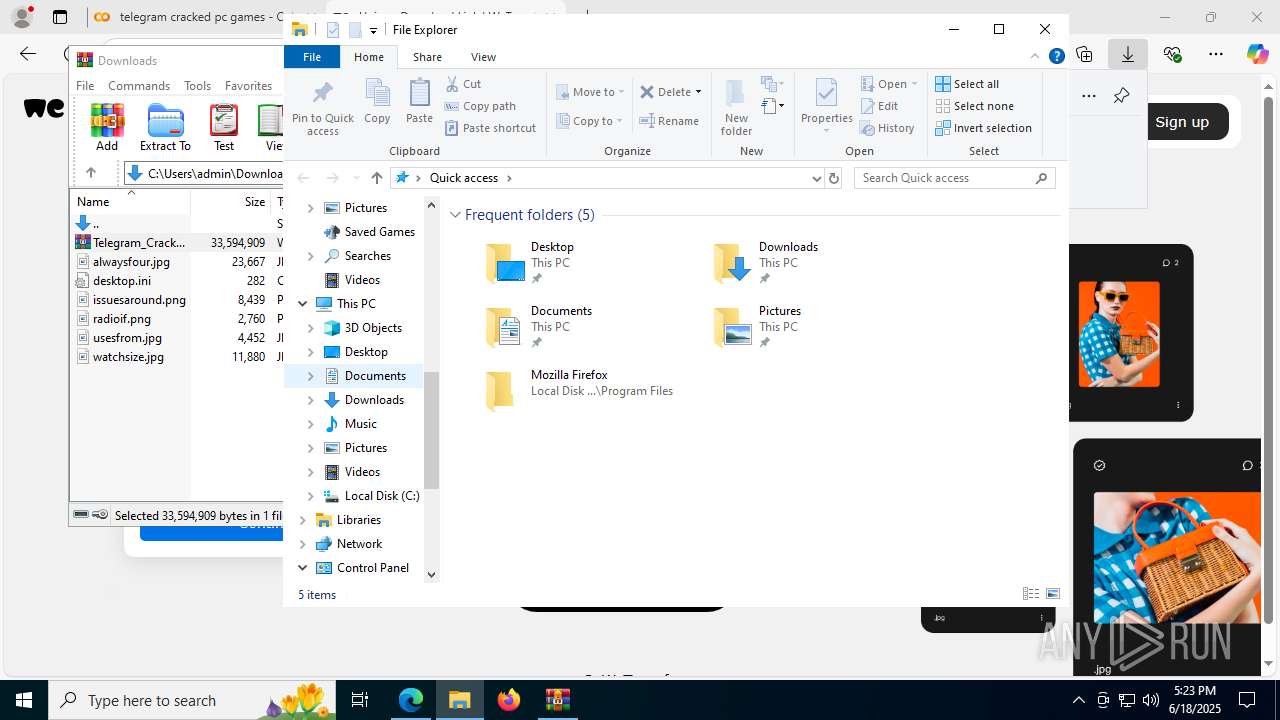Expand Local Disk (C:) node
The width and height of the screenshot is (1280, 720).
pyautogui.click(x=310, y=496)
